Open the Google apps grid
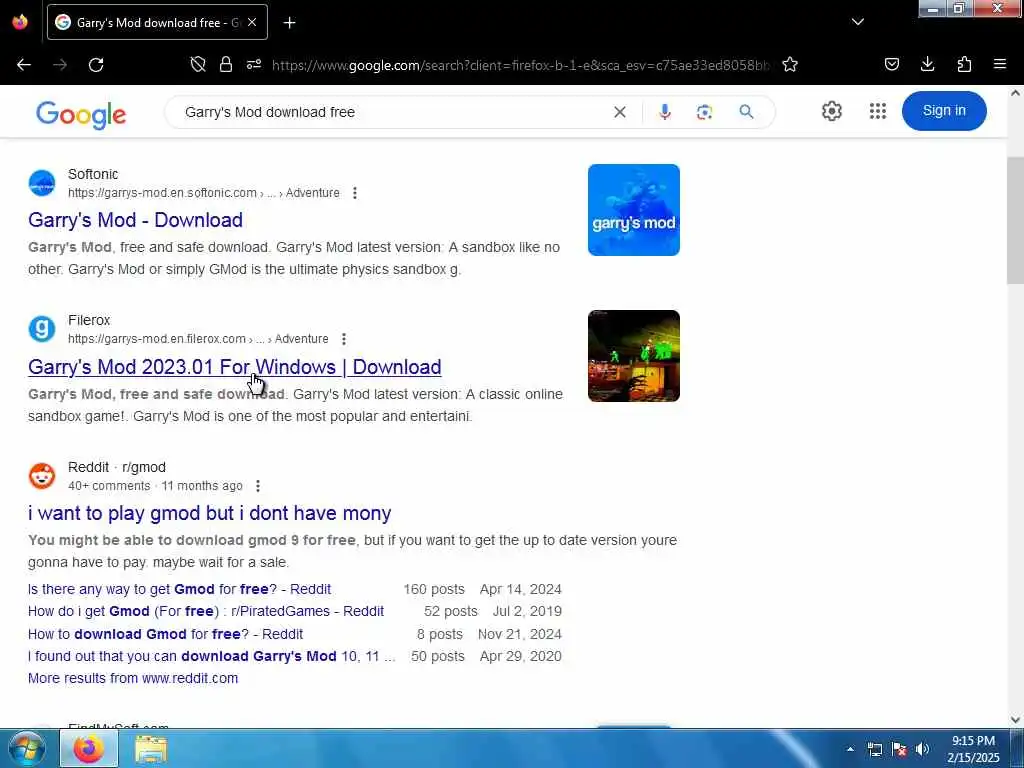The image size is (1024, 768). click(x=878, y=111)
